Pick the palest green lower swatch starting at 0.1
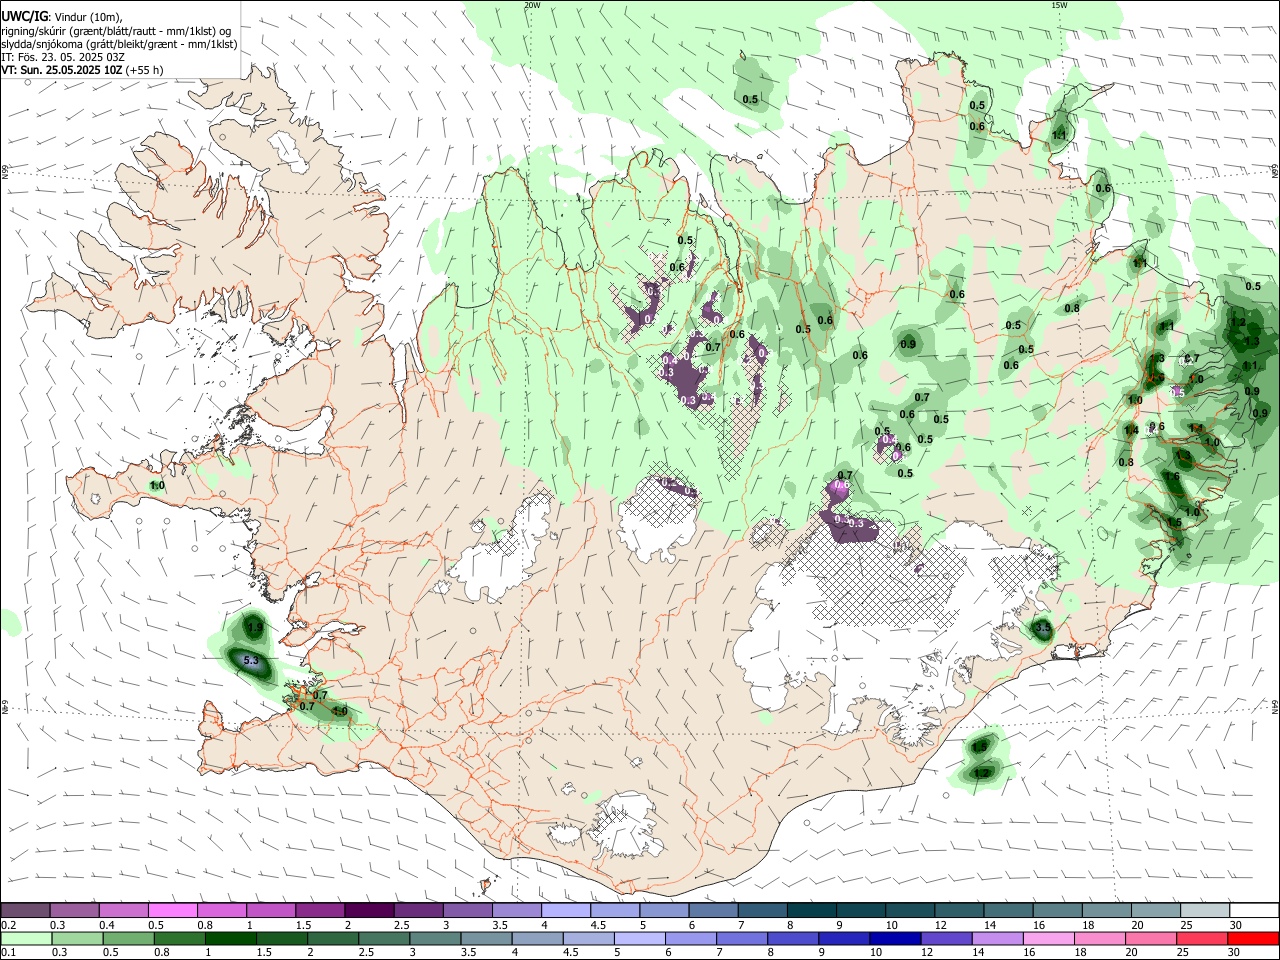Viewport: 1280px width, 960px height. (25, 939)
